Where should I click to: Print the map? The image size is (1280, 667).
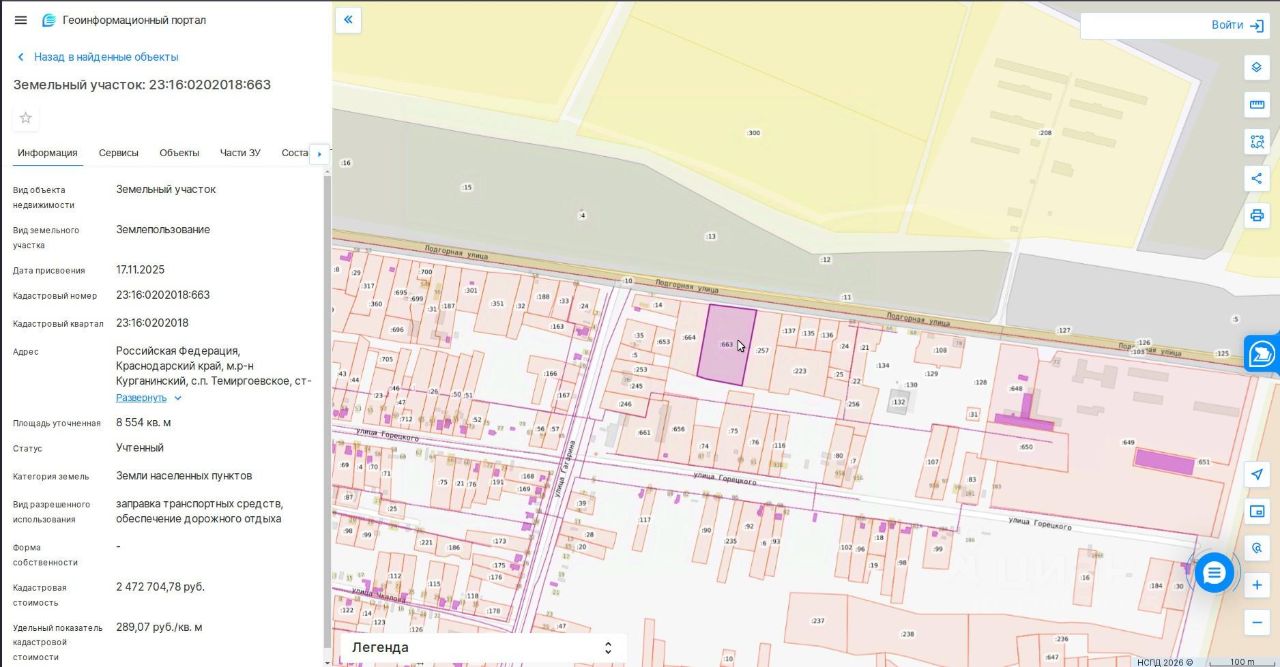[x=1257, y=215]
